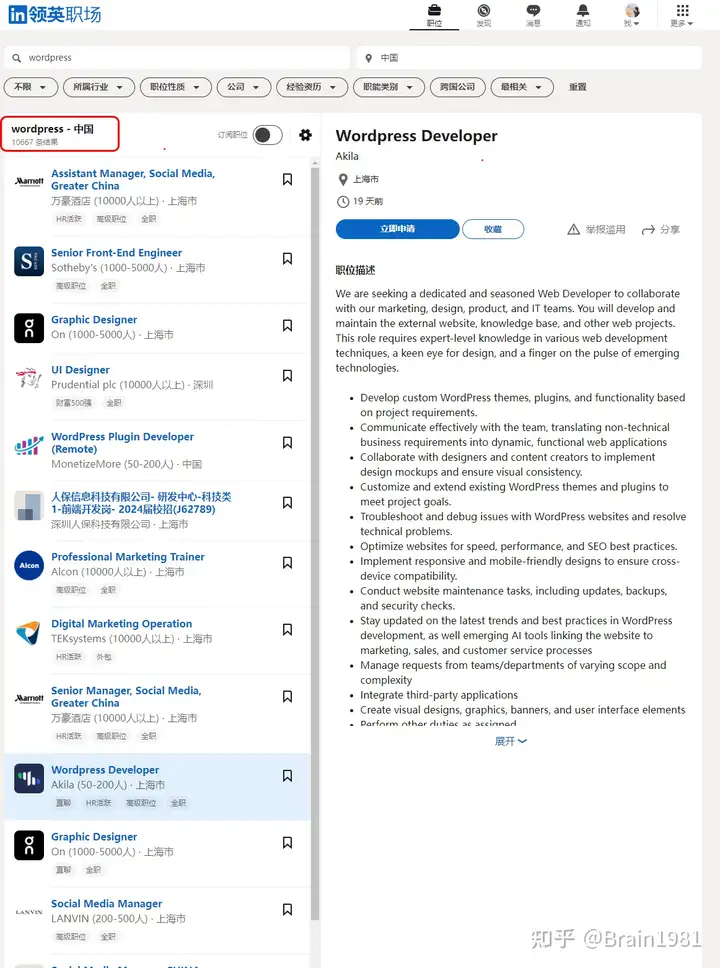
Task: Expand full job description with 展开
Action: click(510, 741)
